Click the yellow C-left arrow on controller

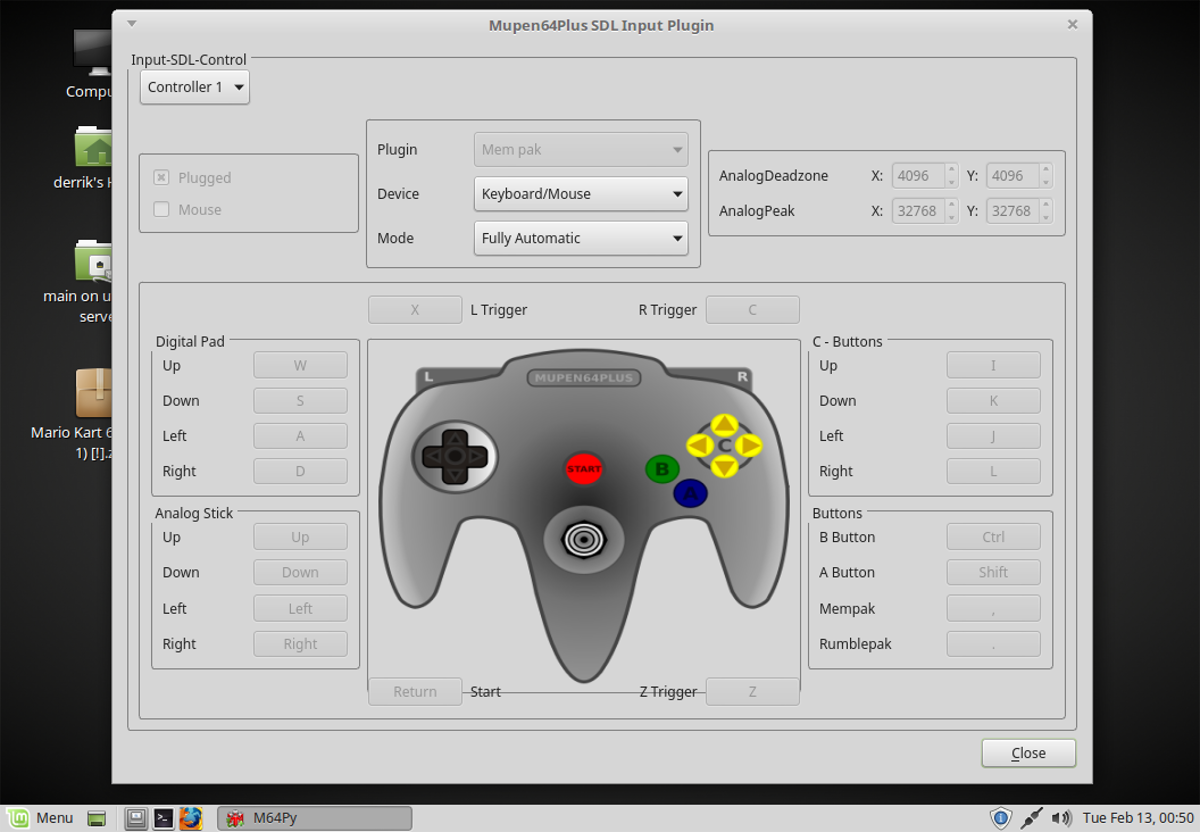click(x=699, y=444)
